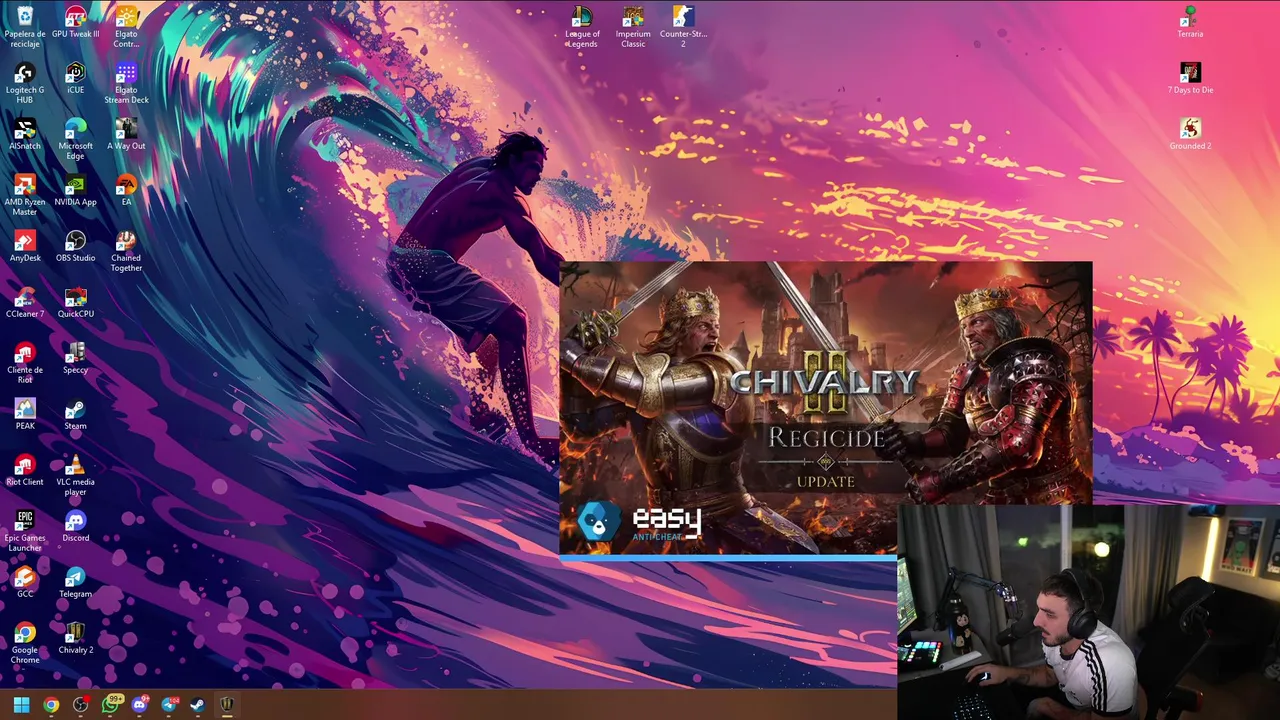Open Terraria desktop shortcut
This screenshot has width=1280, height=720.
tap(1190, 22)
